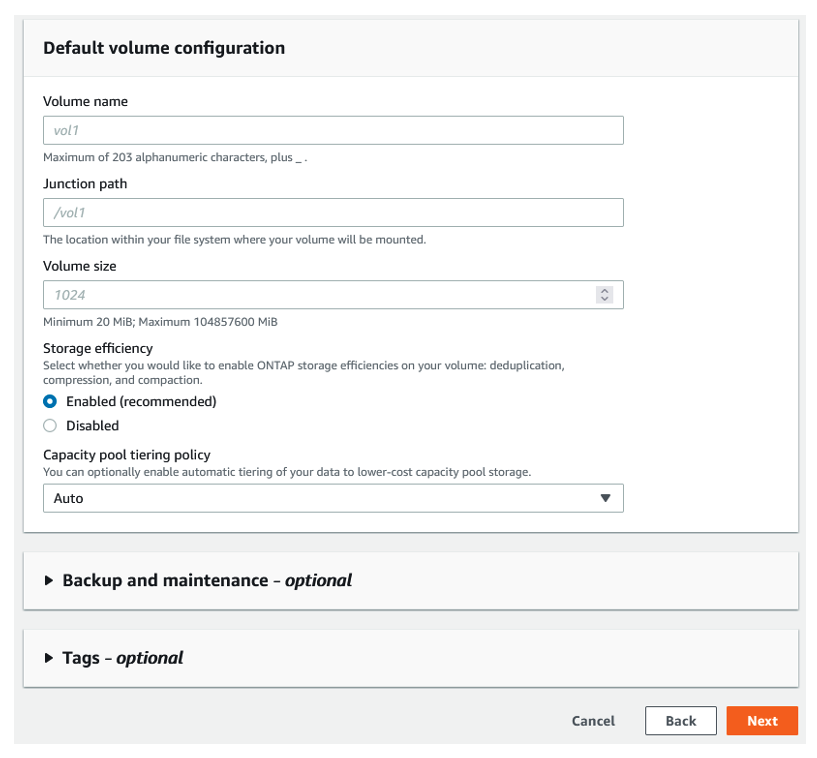
Task: Click the 'Enabled (recommended)' option label
Action: (x=141, y=401)
